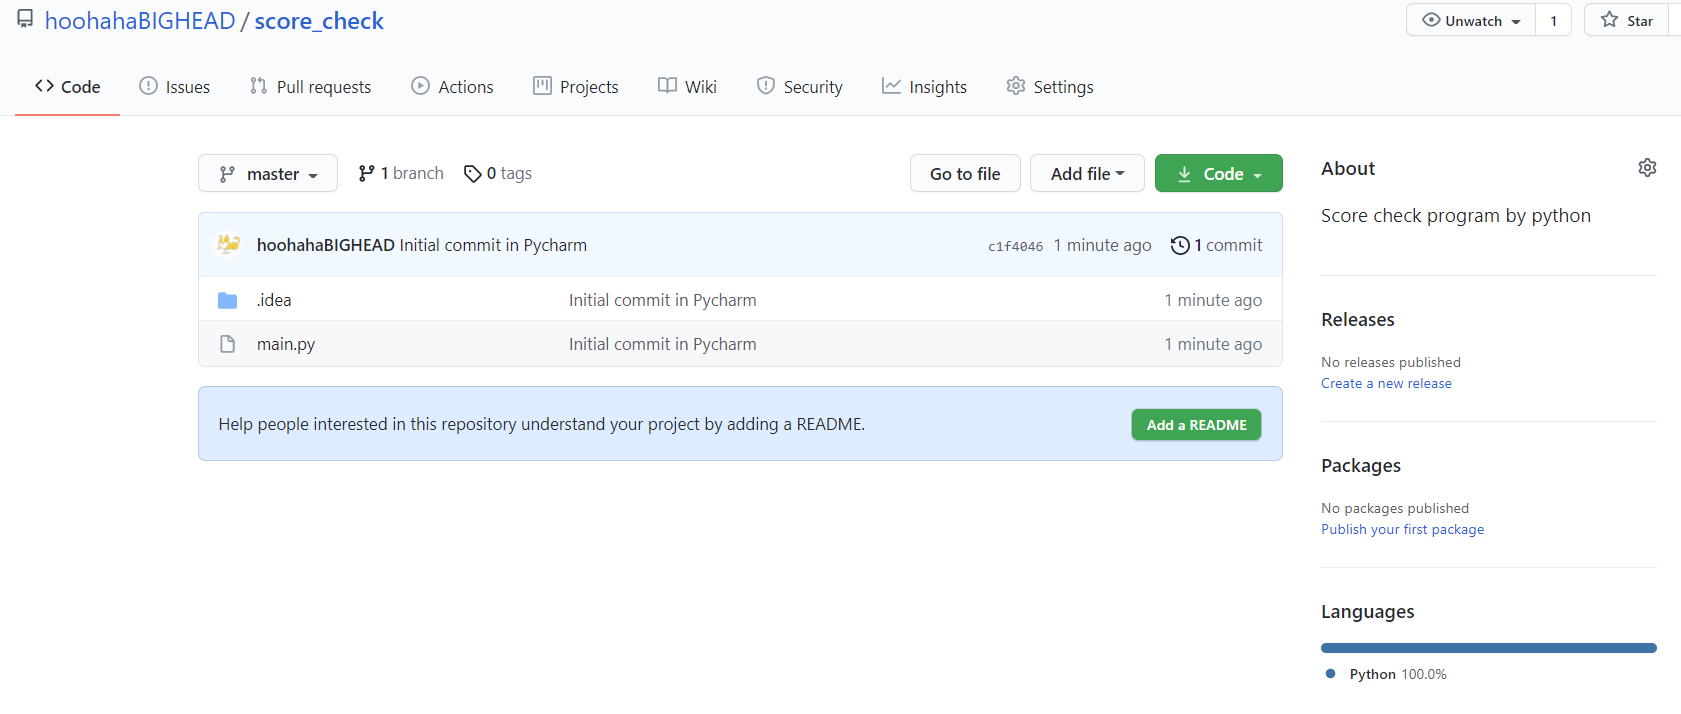This screenshot has height=714, width=1681.
Task: Open the main.py file
Action: tap(286, 344)
